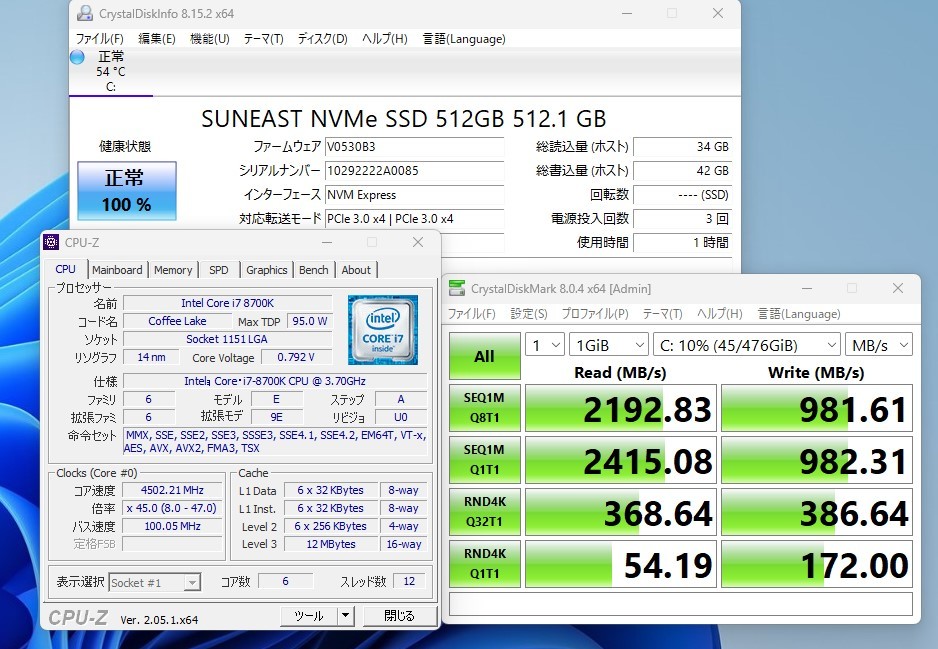Switch to the Bench tab in CPU-Z

[x=313, y=270]
